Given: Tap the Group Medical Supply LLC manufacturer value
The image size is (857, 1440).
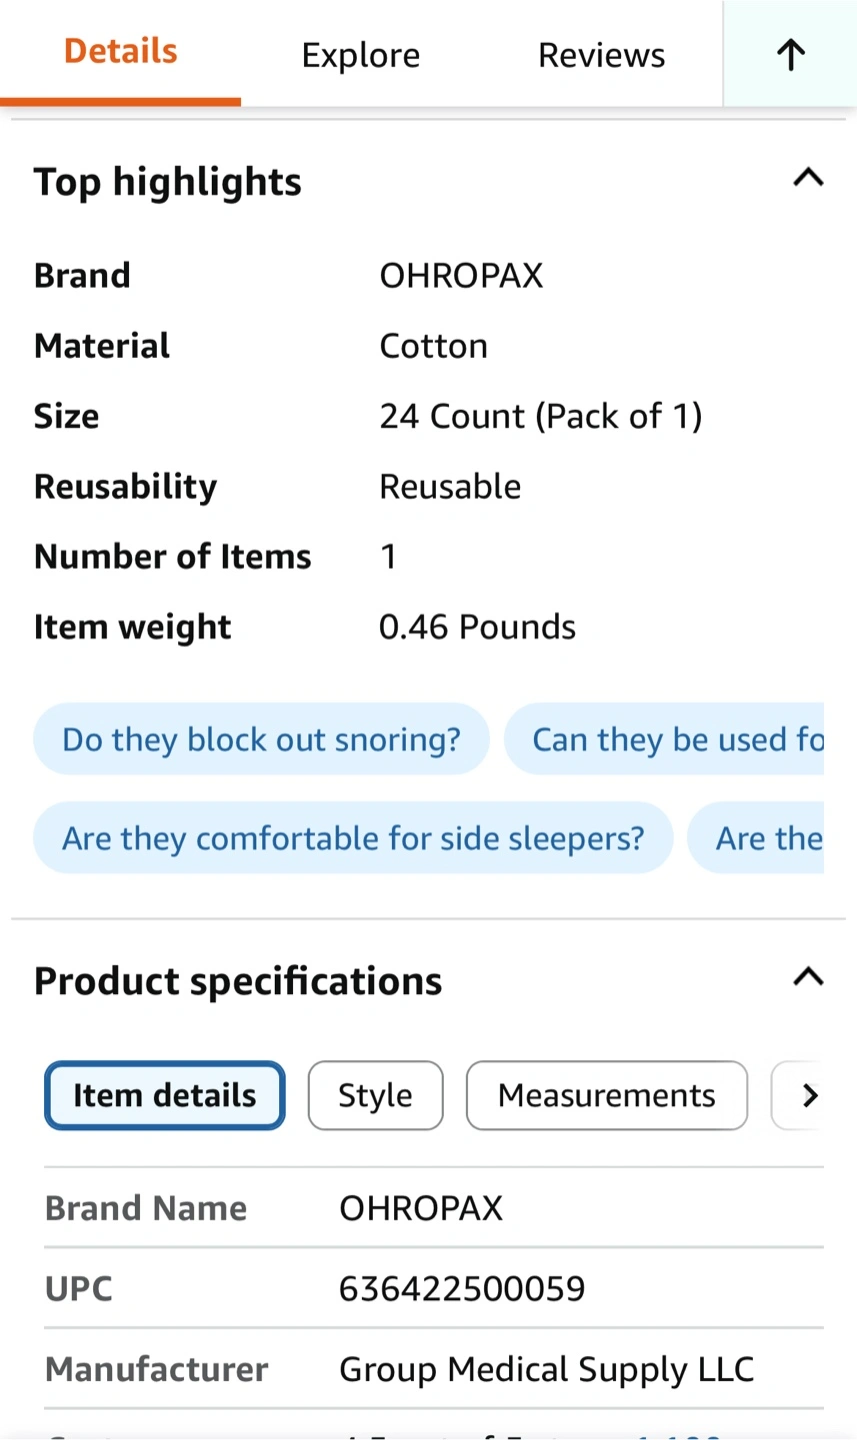Looking at the screenshot, I should [546, 1369].
